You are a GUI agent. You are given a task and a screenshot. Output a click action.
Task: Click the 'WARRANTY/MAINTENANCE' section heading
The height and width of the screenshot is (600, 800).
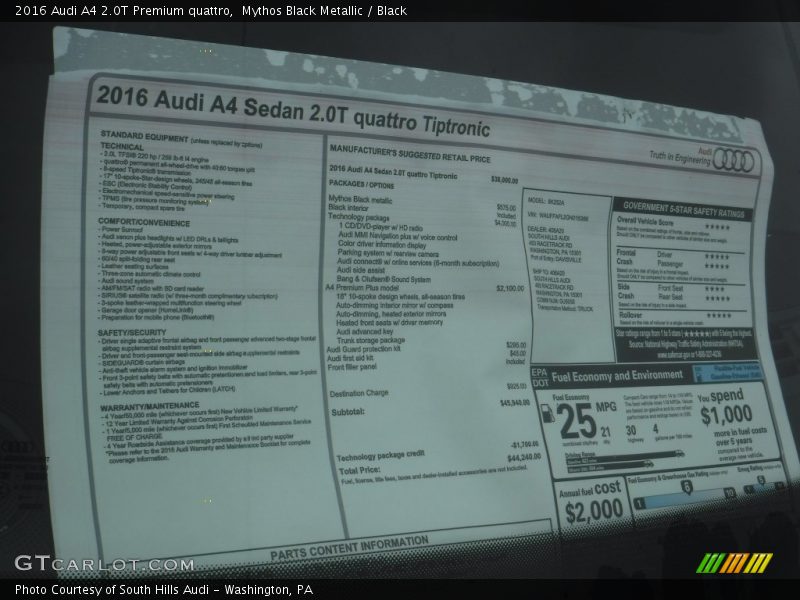pos(149,407)
